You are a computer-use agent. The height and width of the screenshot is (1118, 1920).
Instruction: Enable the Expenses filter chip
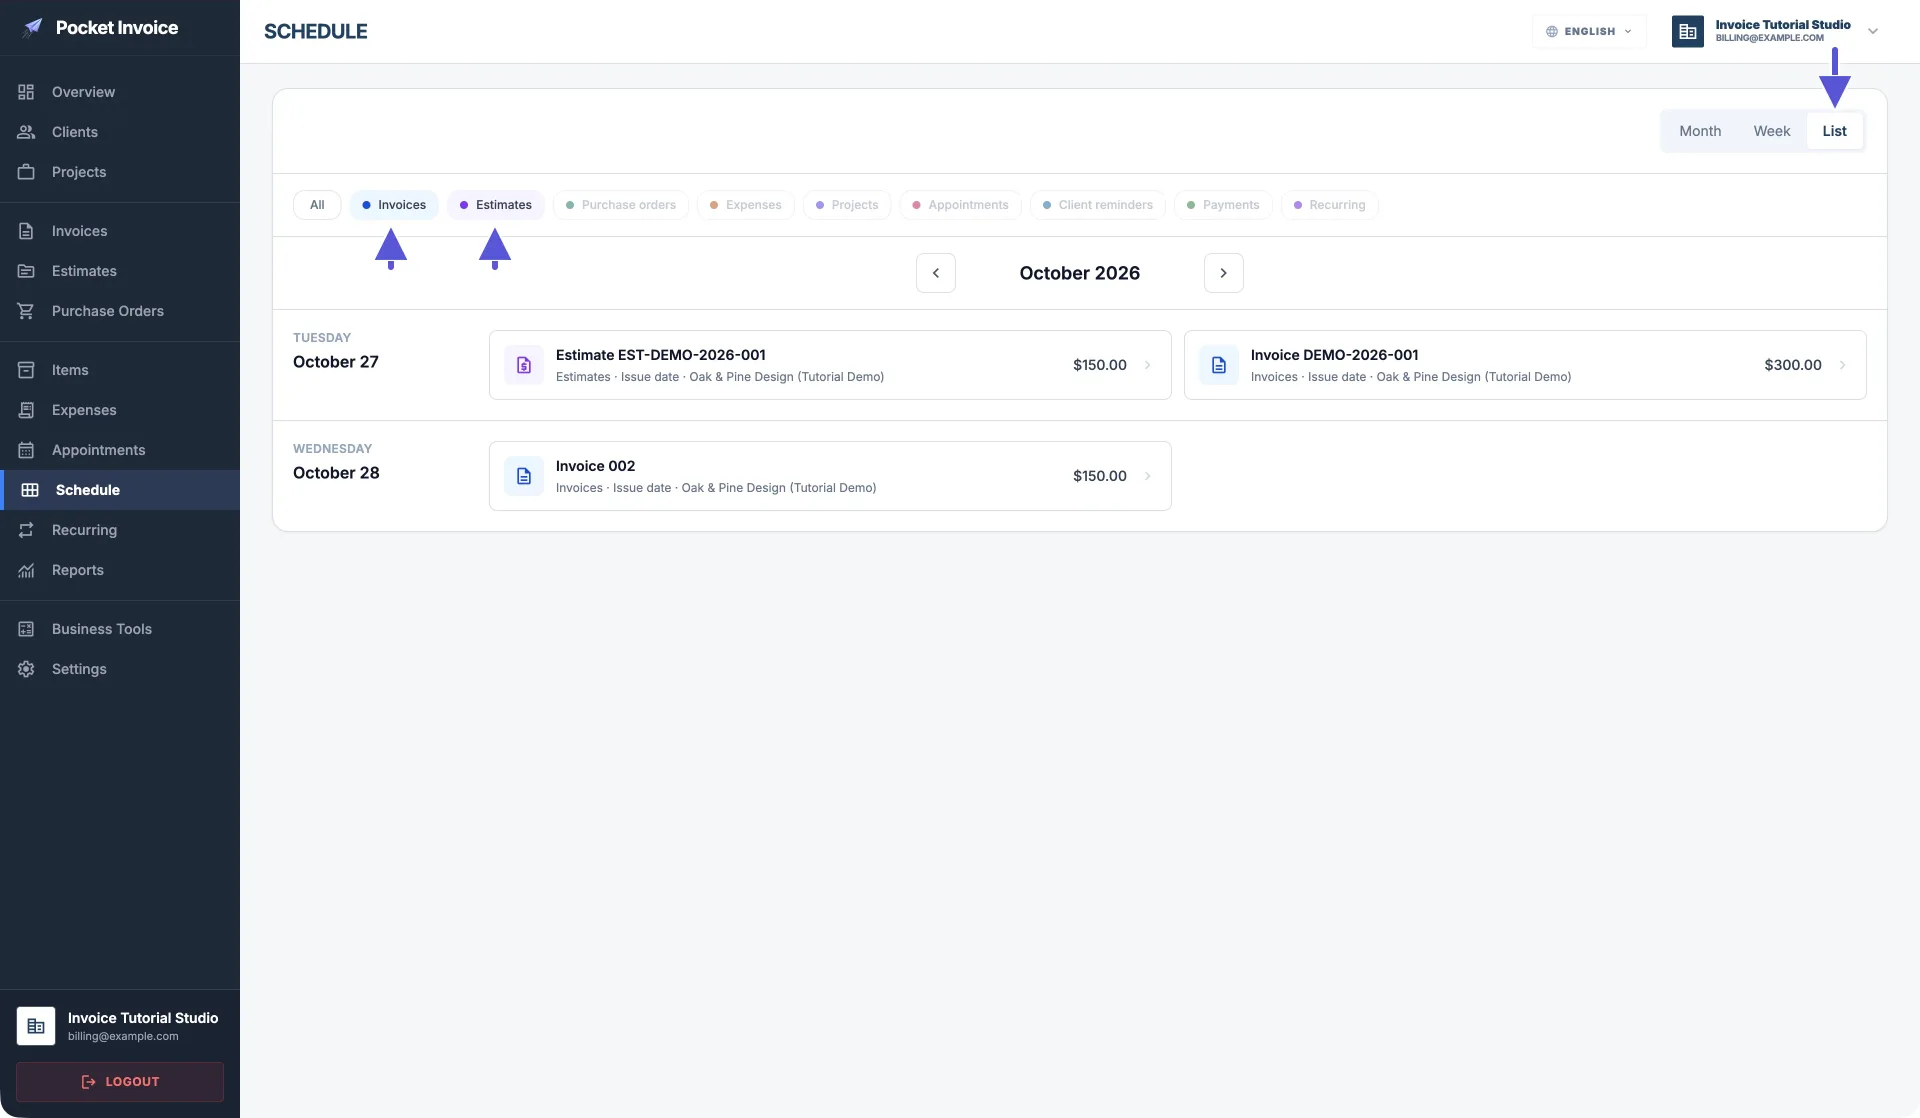746,205
